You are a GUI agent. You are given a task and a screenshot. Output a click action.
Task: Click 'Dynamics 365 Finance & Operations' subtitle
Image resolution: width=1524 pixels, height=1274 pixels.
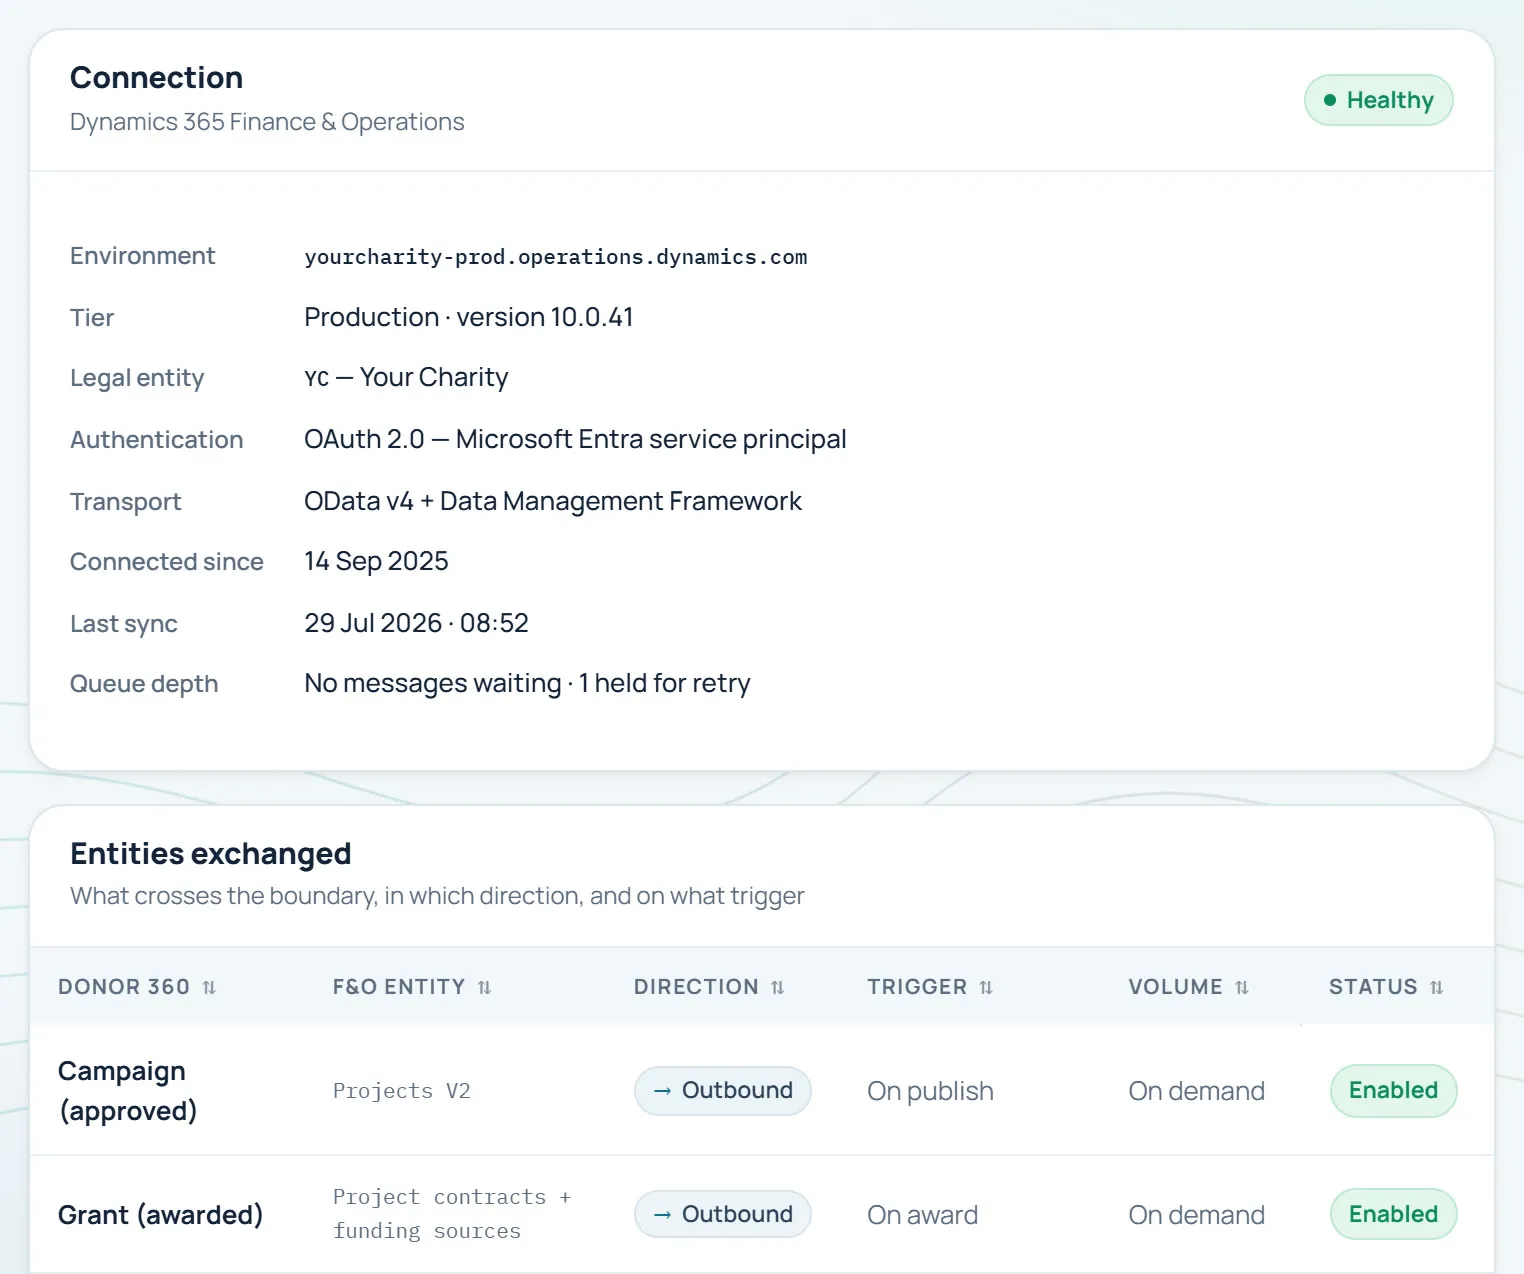pyautogui.click(x=267, y=122)
